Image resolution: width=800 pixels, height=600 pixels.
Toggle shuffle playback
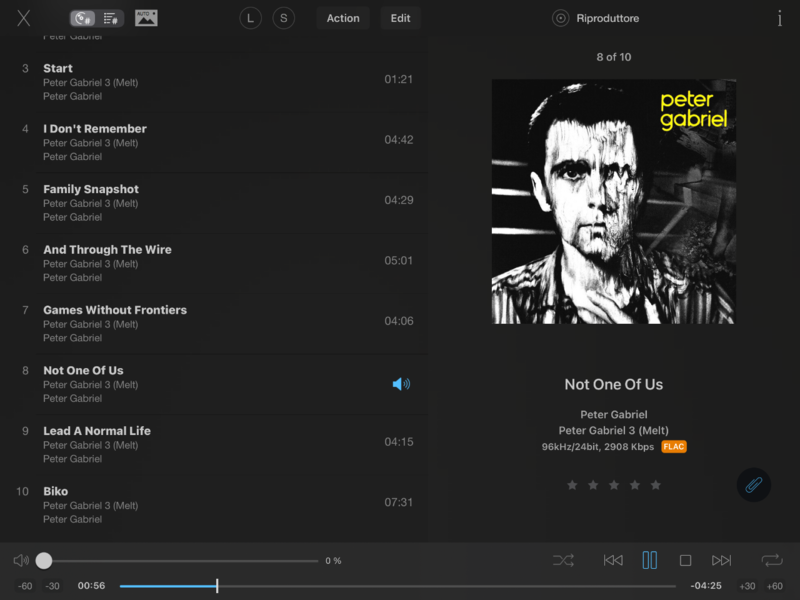coord(563,561)
